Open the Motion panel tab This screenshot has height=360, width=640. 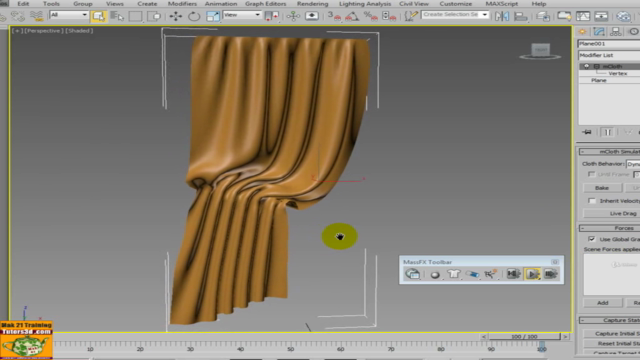[633, 32]
